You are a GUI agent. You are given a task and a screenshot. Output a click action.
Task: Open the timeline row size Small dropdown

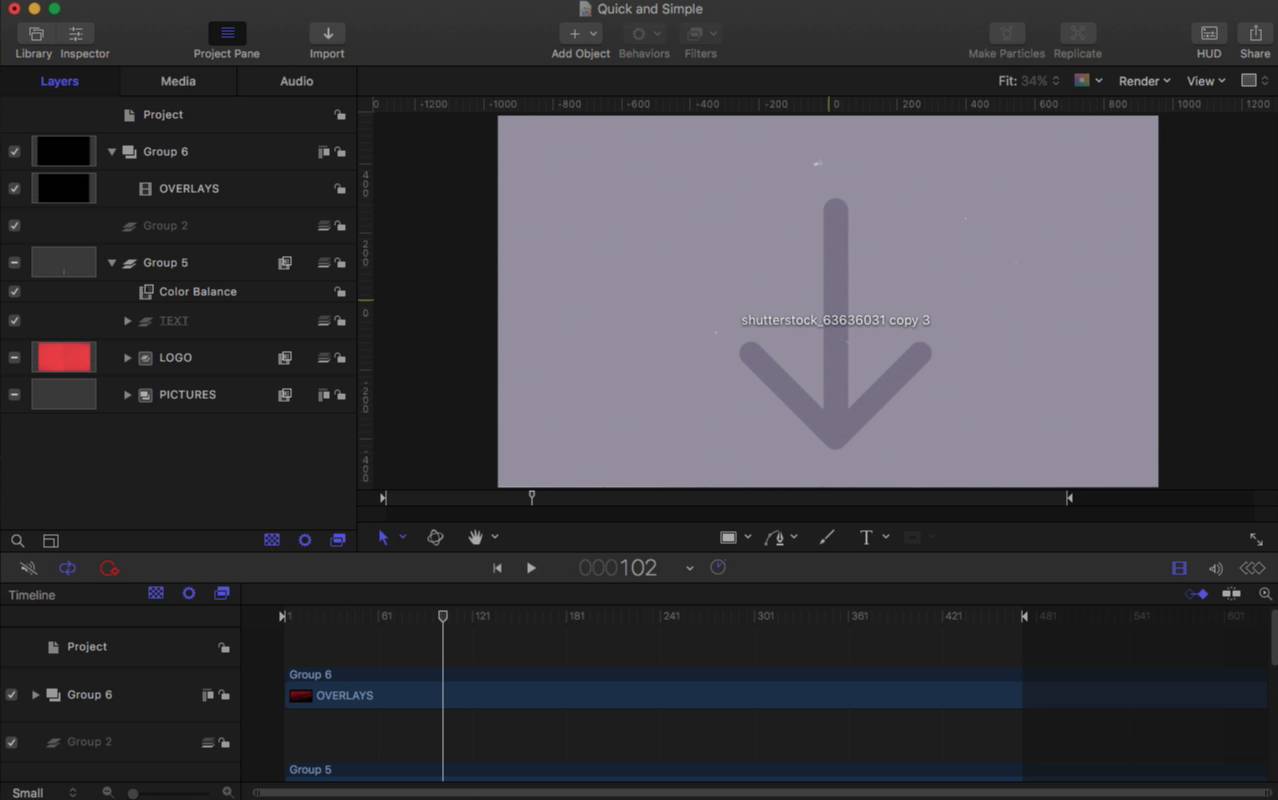(44, 793)
